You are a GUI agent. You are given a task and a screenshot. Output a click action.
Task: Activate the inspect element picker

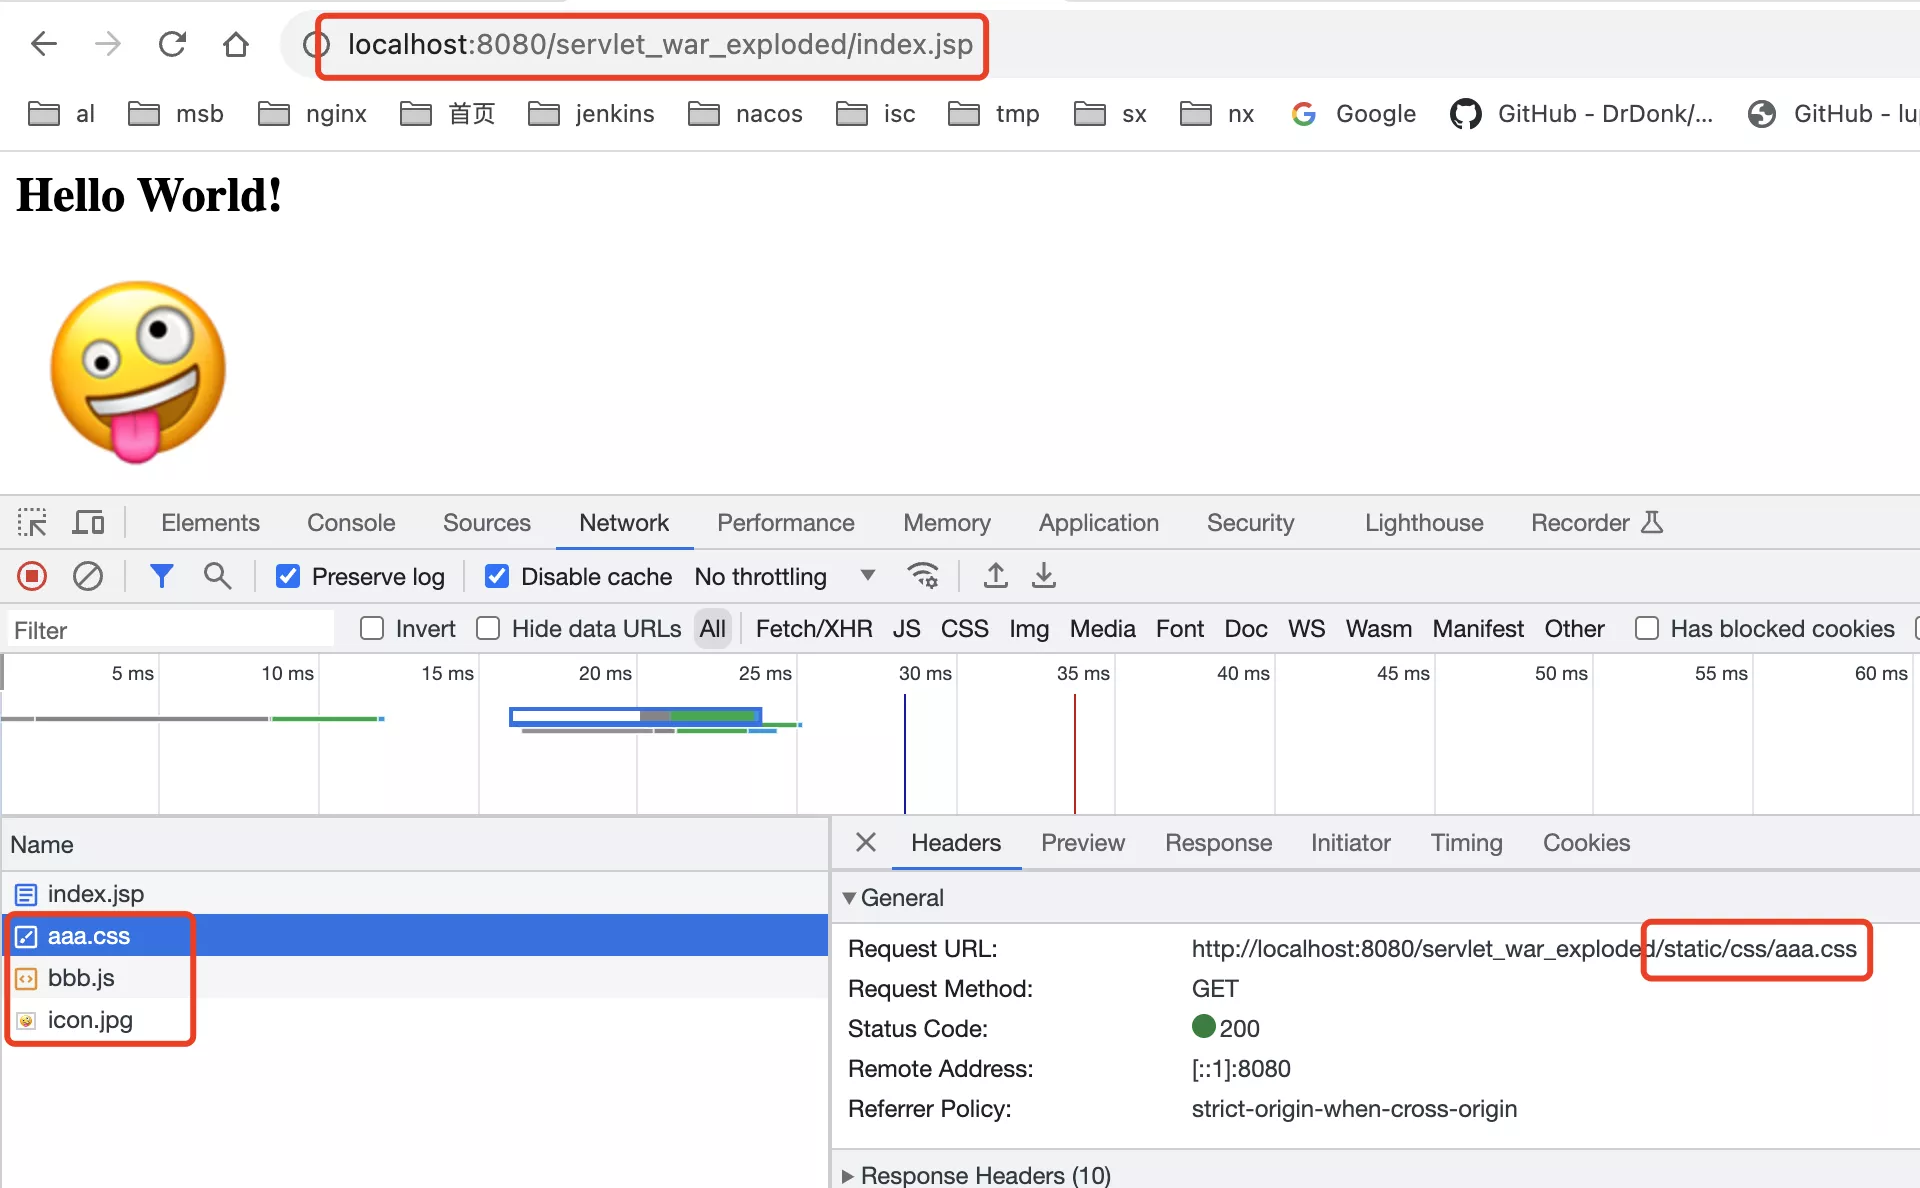point(32,523)
